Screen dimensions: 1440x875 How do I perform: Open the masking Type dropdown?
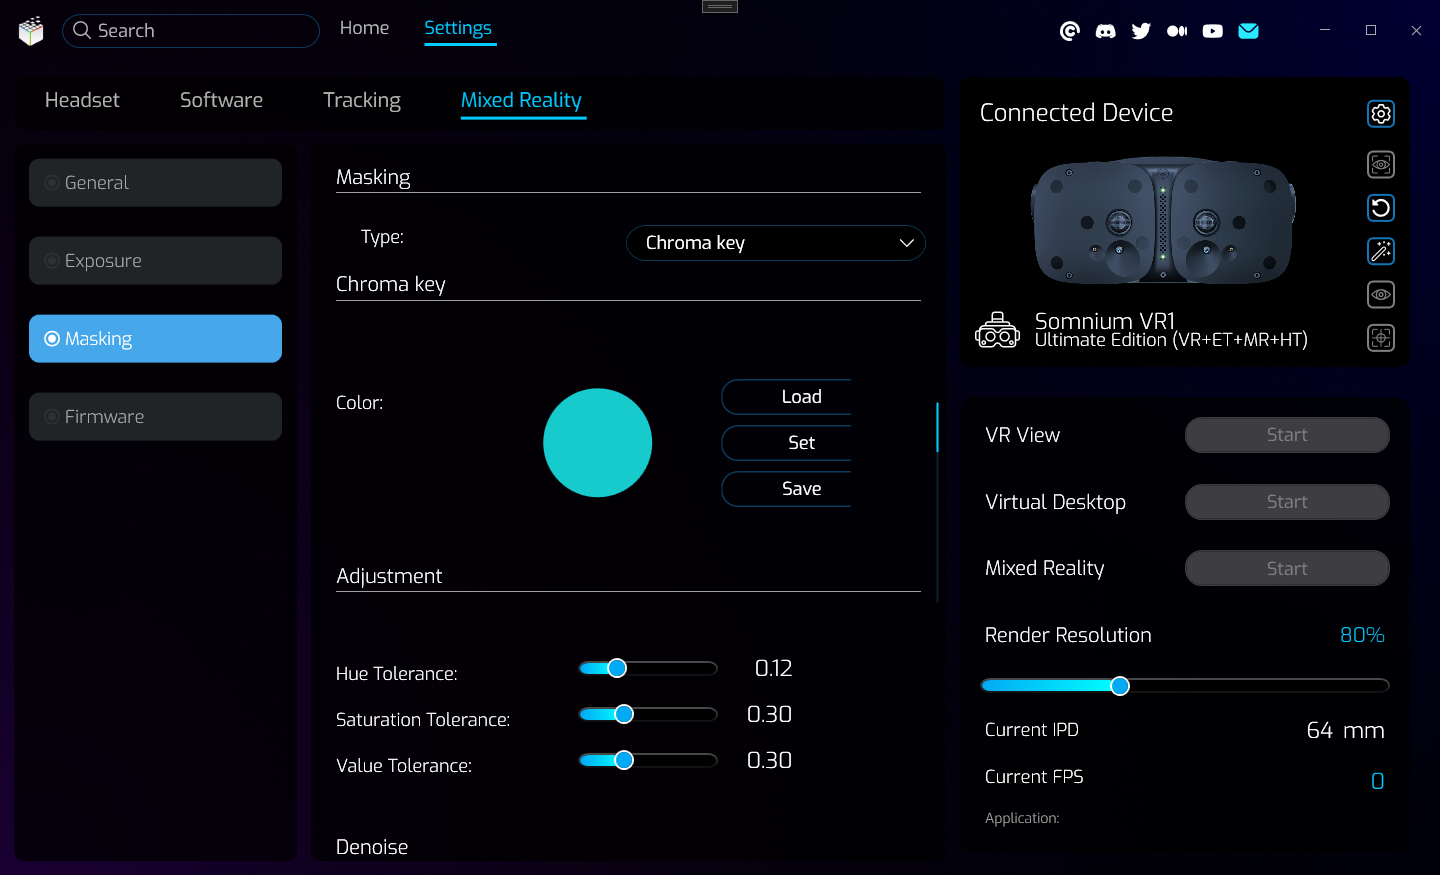coord(776,243)
